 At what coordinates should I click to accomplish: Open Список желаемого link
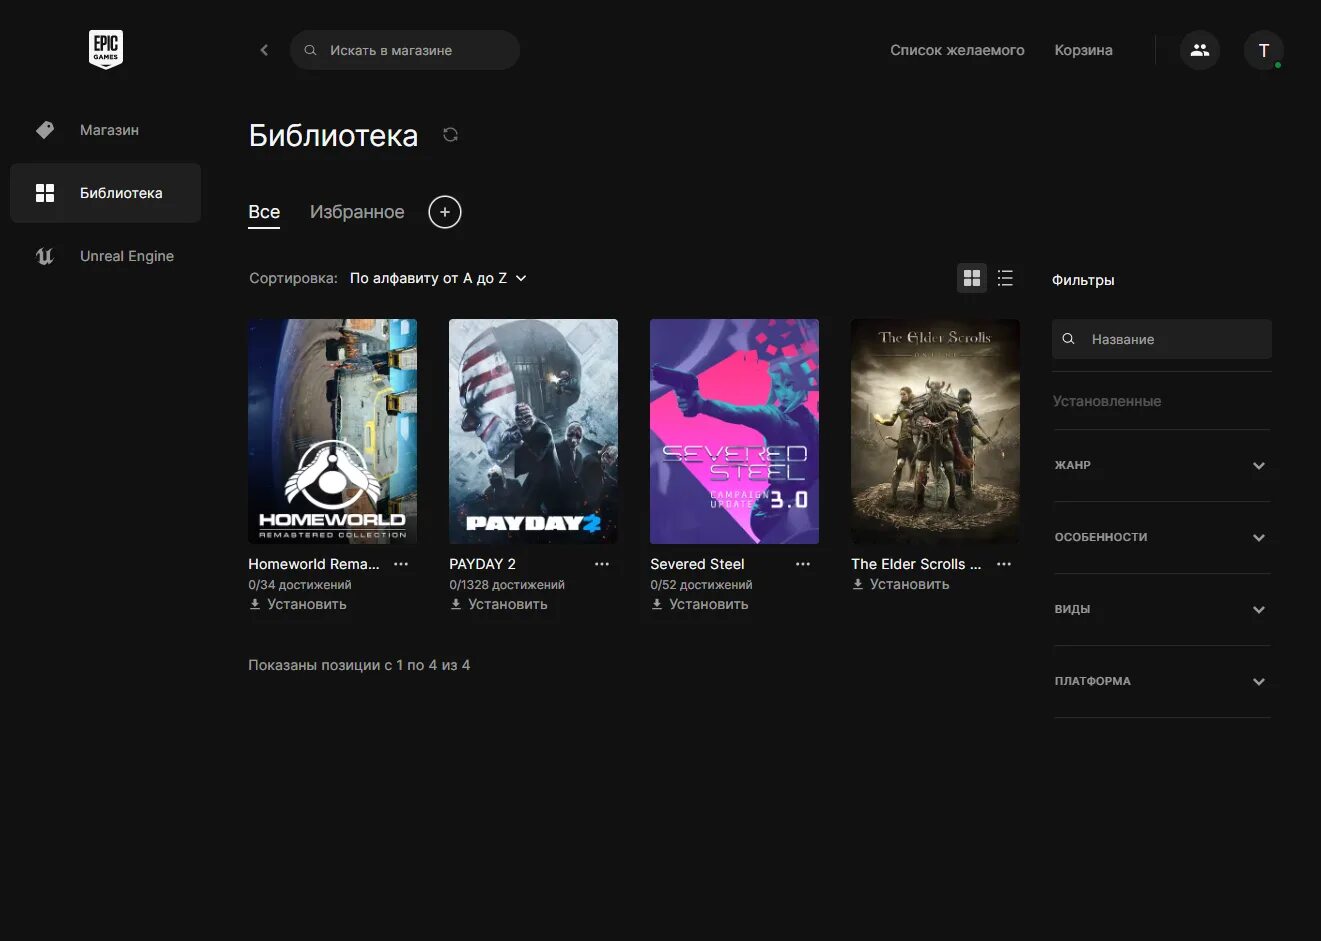[x=957, y=50]
